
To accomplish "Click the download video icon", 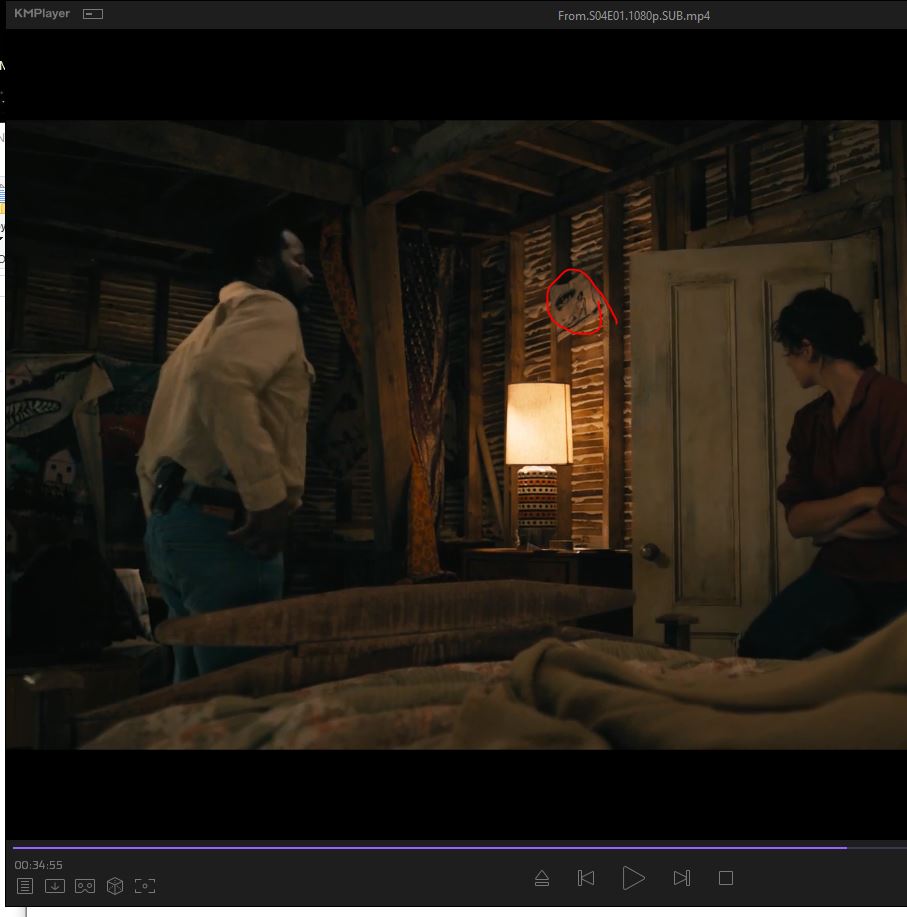I will point(55,885).
